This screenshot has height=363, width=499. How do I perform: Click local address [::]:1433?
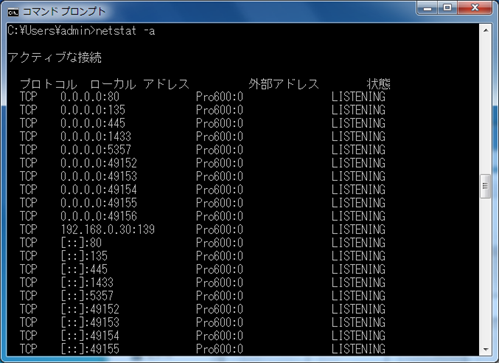tap(87, 283)
